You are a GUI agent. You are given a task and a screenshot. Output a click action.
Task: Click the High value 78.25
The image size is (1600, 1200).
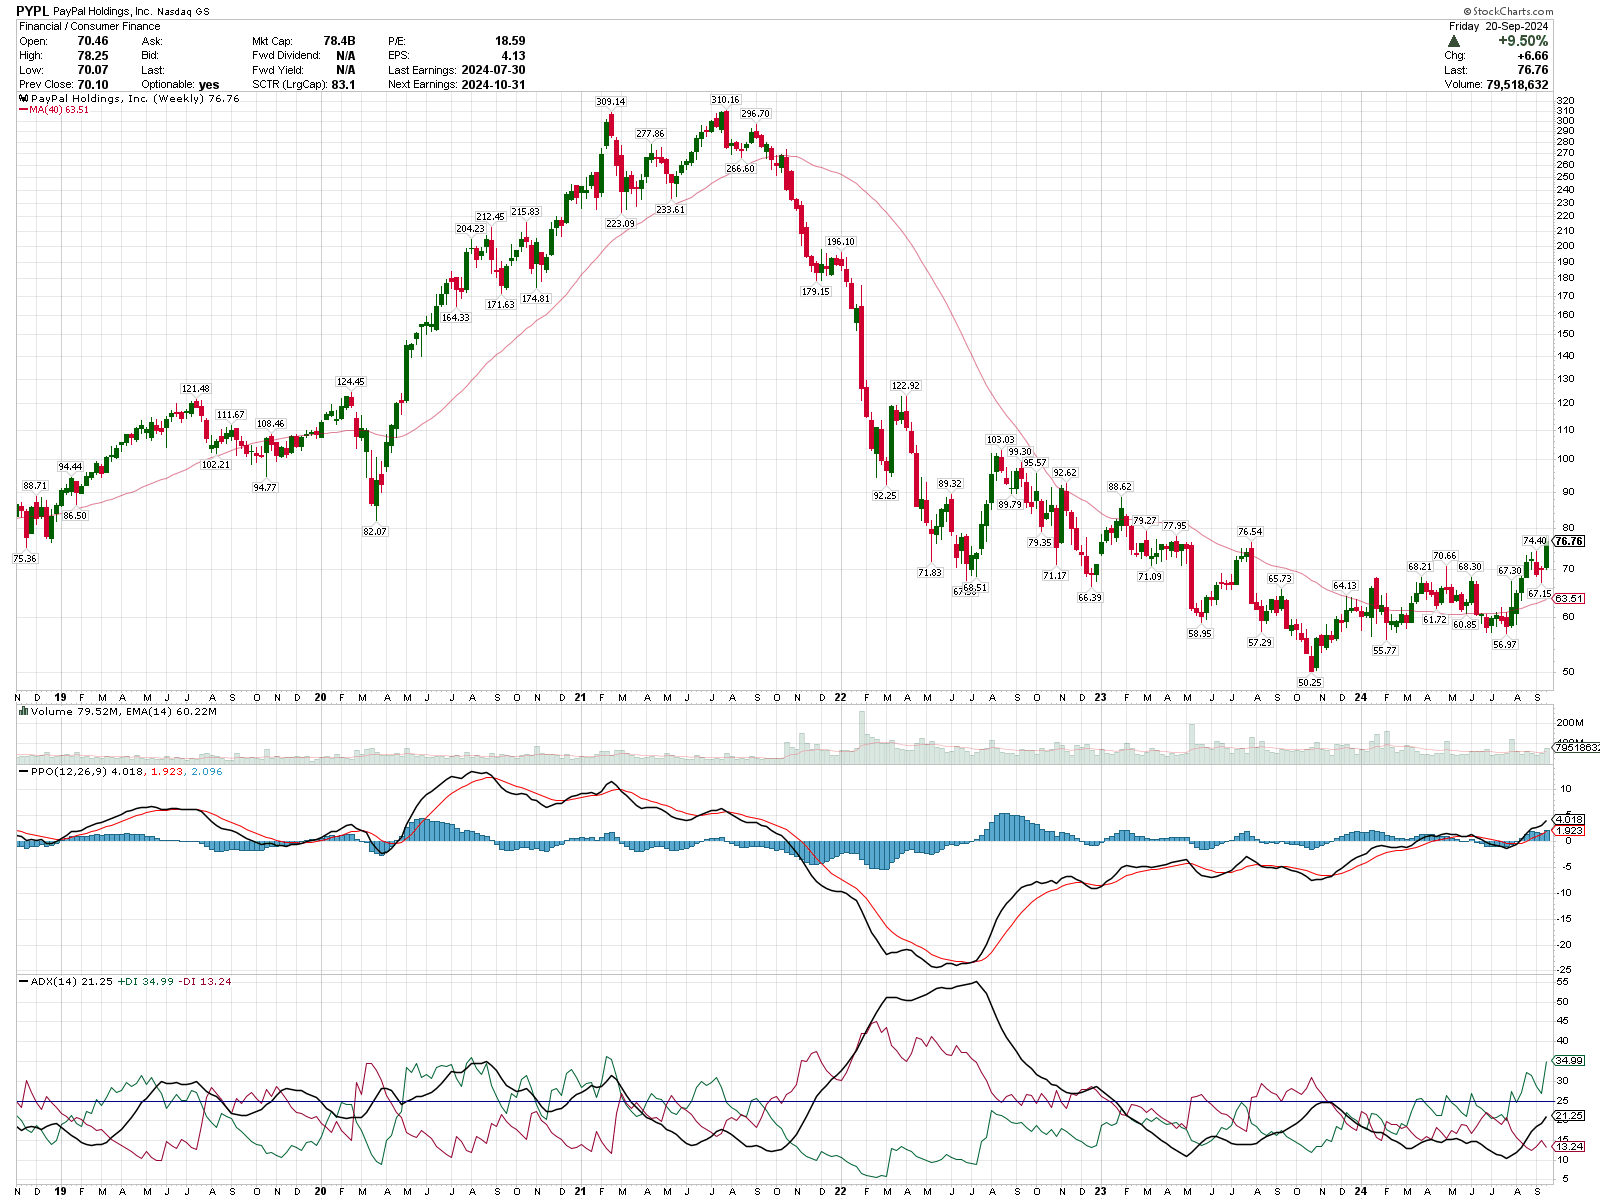tap(93, 56)
